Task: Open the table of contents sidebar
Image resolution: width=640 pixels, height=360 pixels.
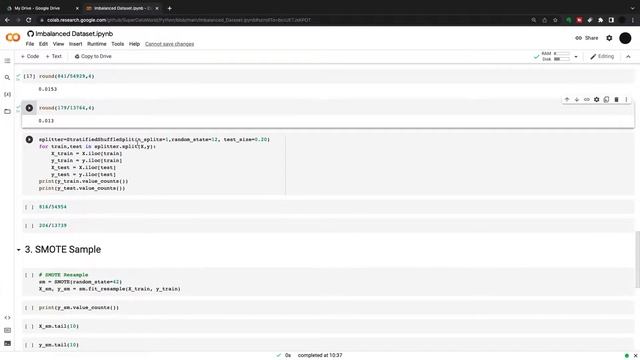Action: pyautogui.click(x=7, y=61)
